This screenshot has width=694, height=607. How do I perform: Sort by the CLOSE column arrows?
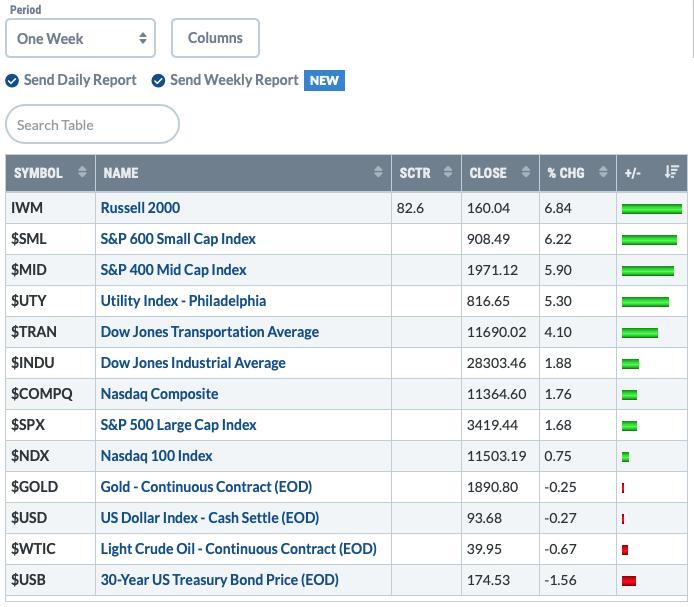(x=526, y=172)
